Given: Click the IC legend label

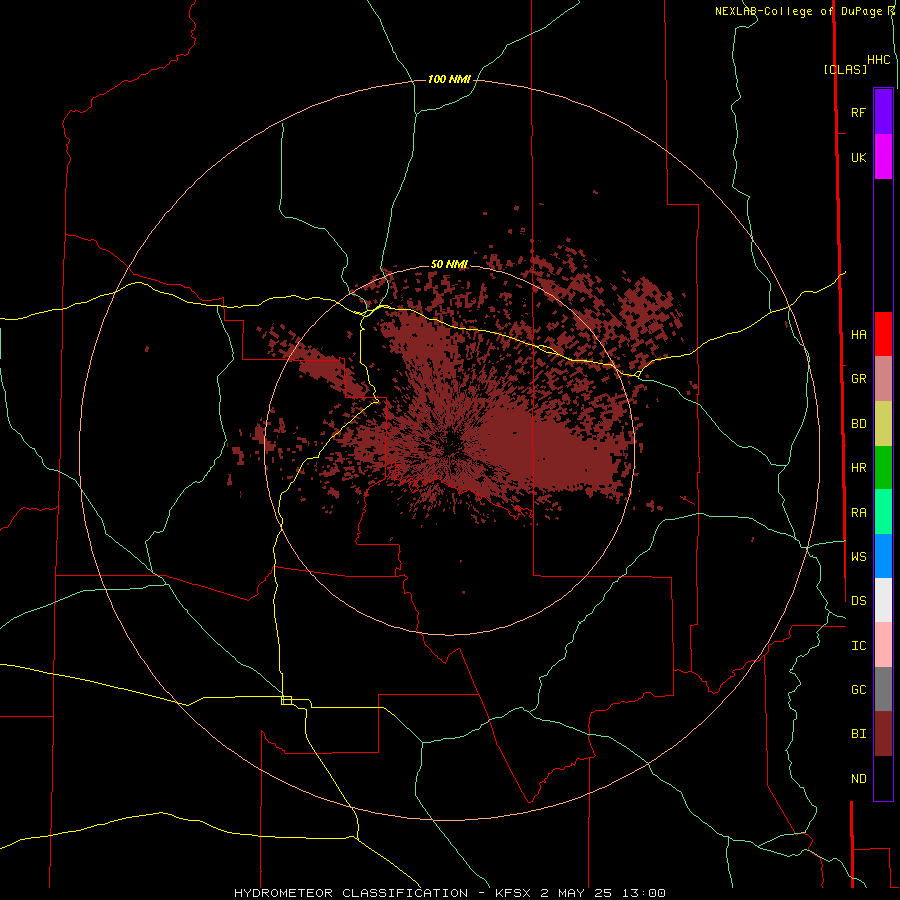Looking at the screenshot, I should 858,645.
